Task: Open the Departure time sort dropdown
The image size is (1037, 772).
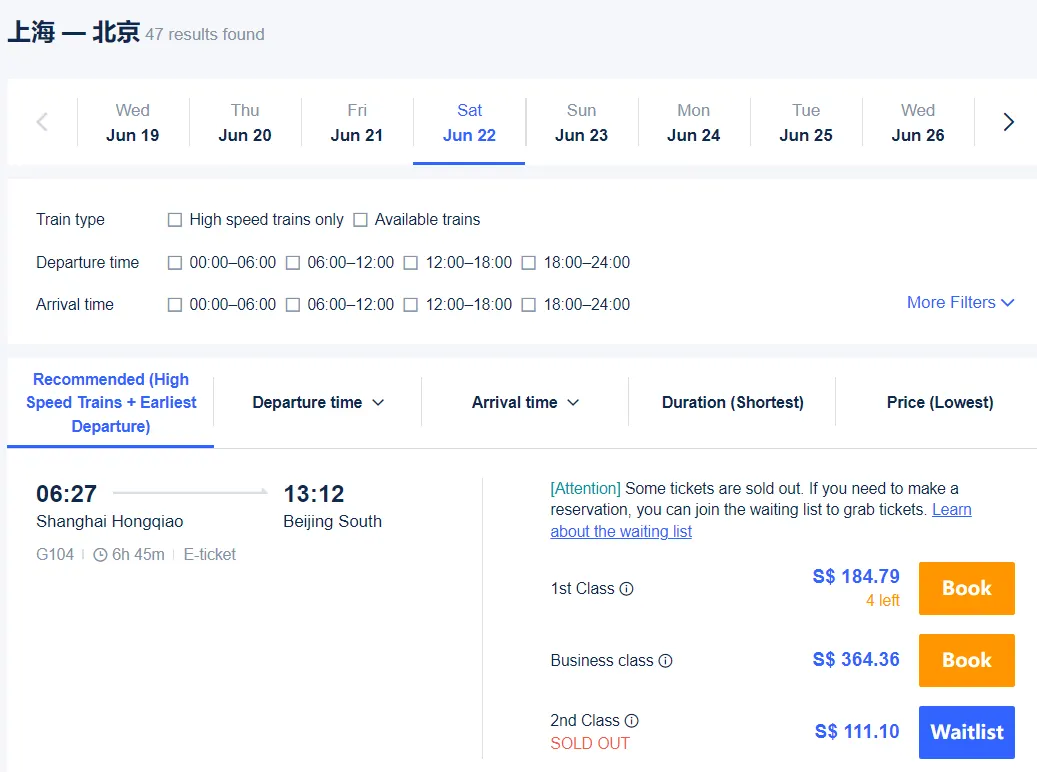Action: (x=317, y=402)
